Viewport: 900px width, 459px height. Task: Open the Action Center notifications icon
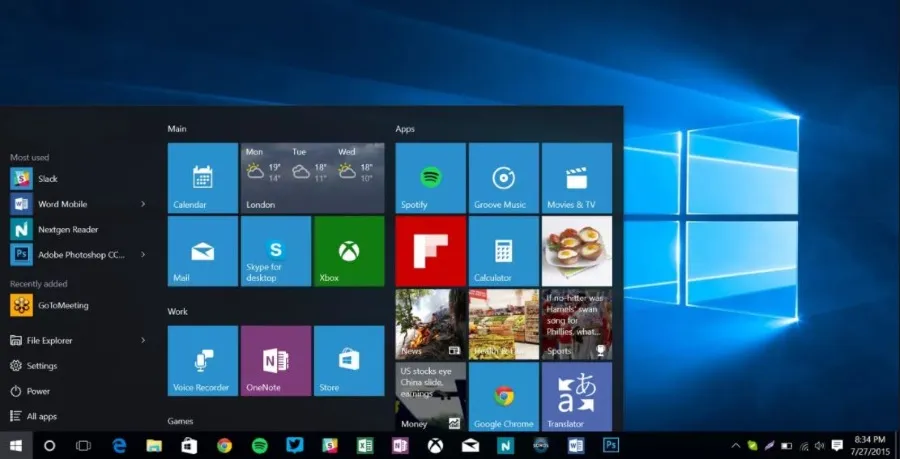(x=837, y=446)
